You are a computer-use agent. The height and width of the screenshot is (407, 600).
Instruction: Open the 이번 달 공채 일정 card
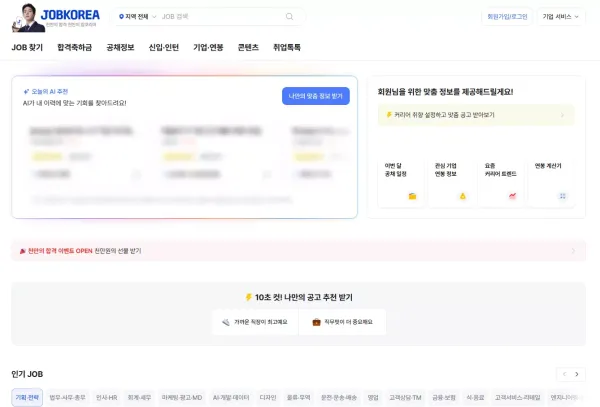point(401,183)
